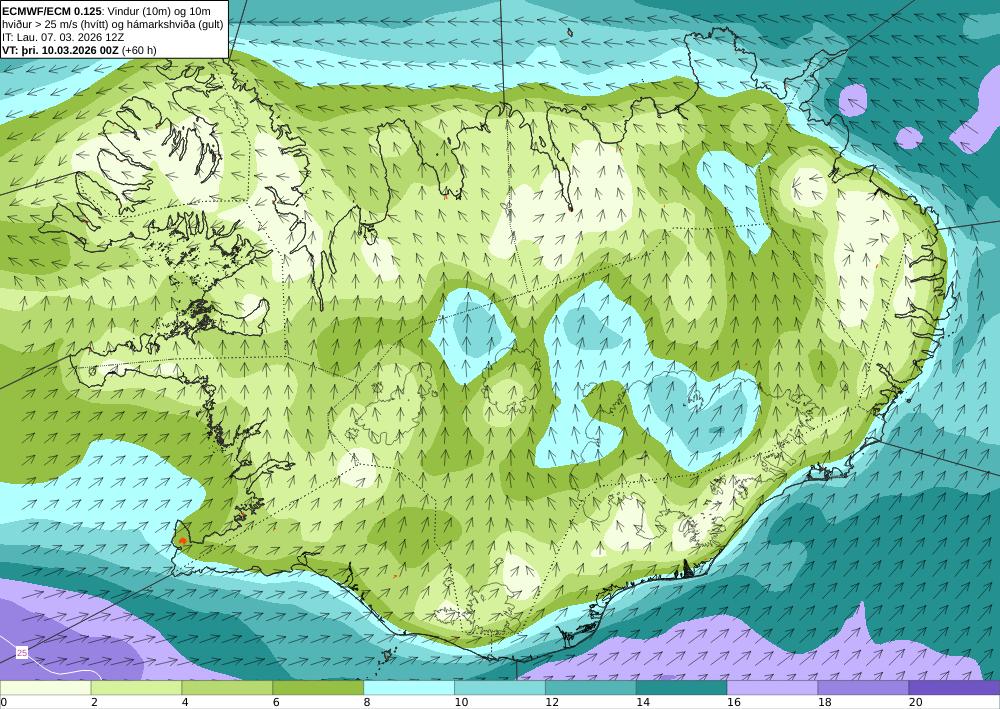Screen dimensions: 1000x709
Task: Click the legend scale label '16'
Action: [x=733, y=702]
